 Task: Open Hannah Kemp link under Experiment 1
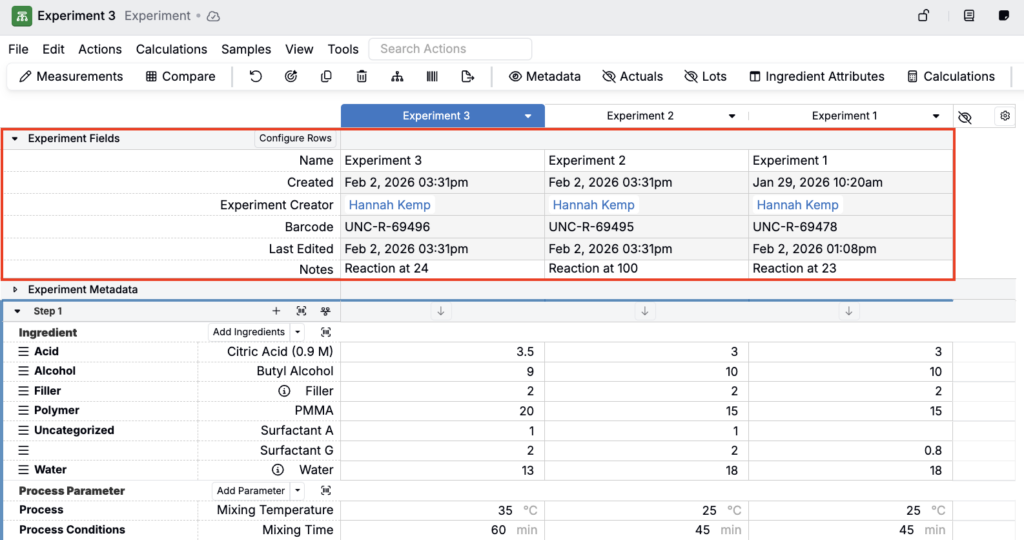798,205
